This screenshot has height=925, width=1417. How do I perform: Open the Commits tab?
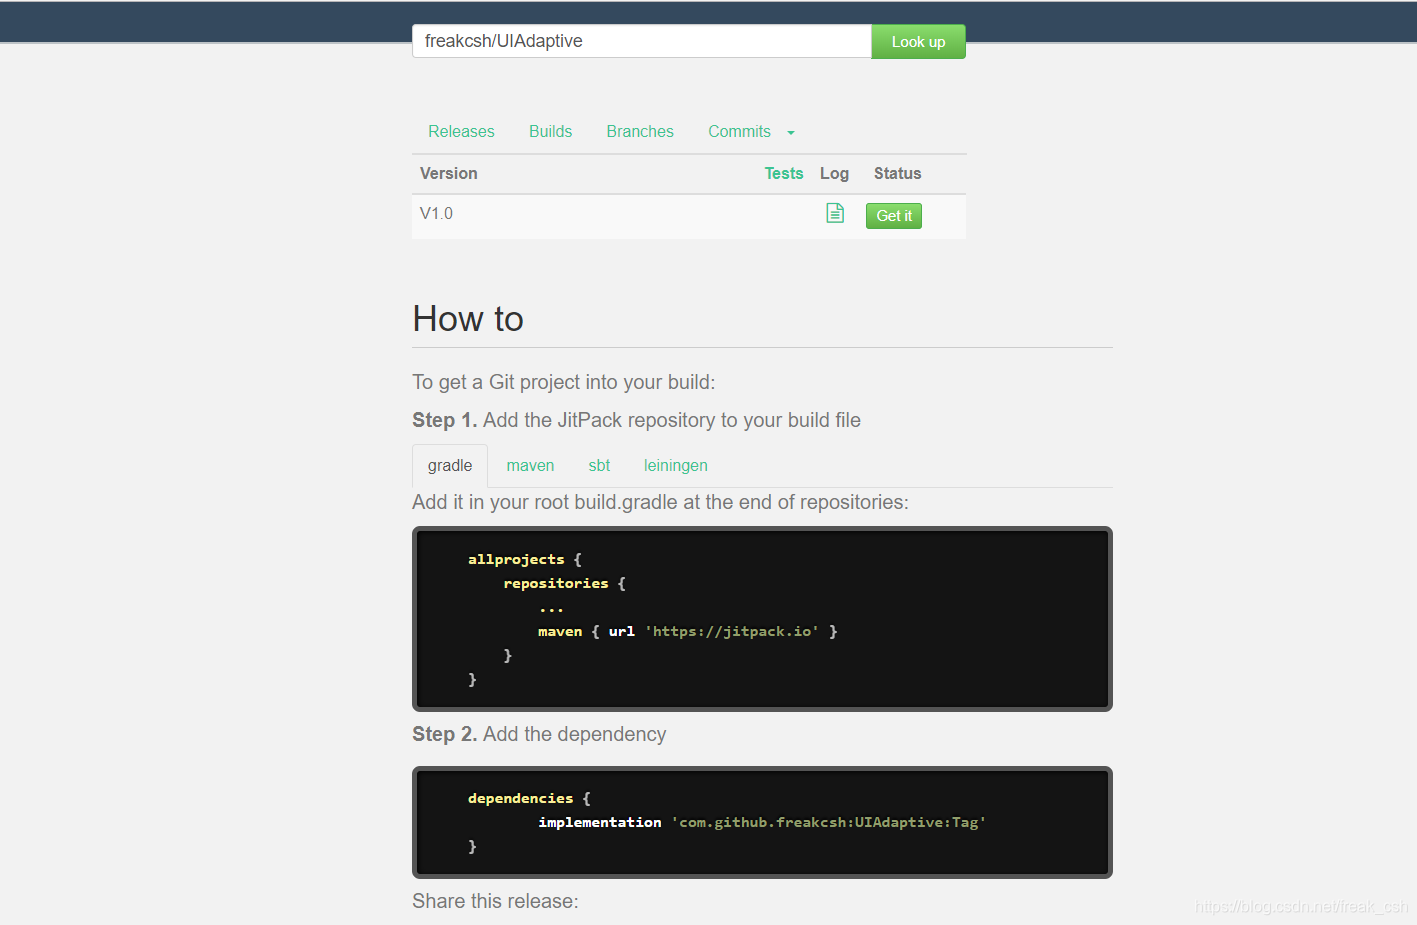coord(740,132)
